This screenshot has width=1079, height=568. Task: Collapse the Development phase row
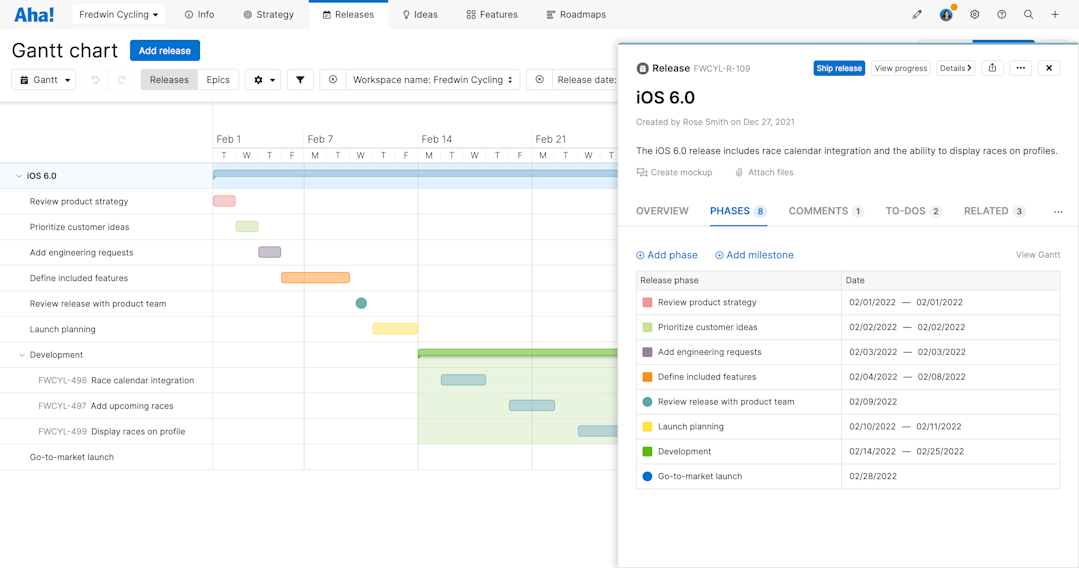22,355
